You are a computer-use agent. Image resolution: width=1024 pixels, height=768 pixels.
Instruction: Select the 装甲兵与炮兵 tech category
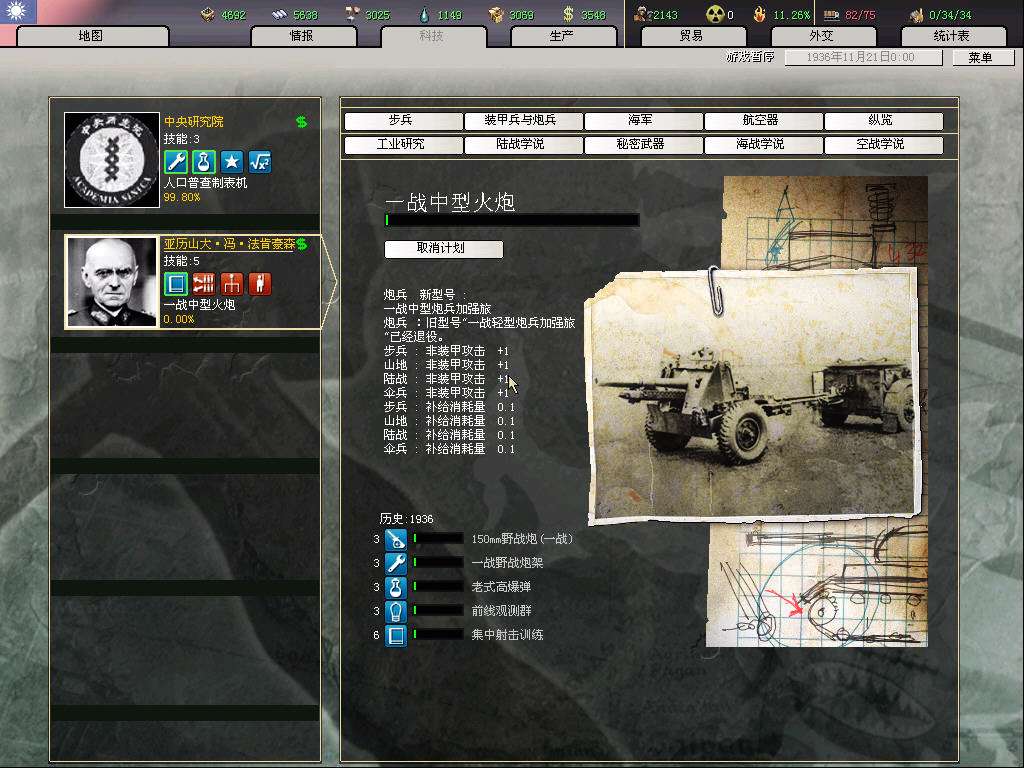[x=523, y=120]
